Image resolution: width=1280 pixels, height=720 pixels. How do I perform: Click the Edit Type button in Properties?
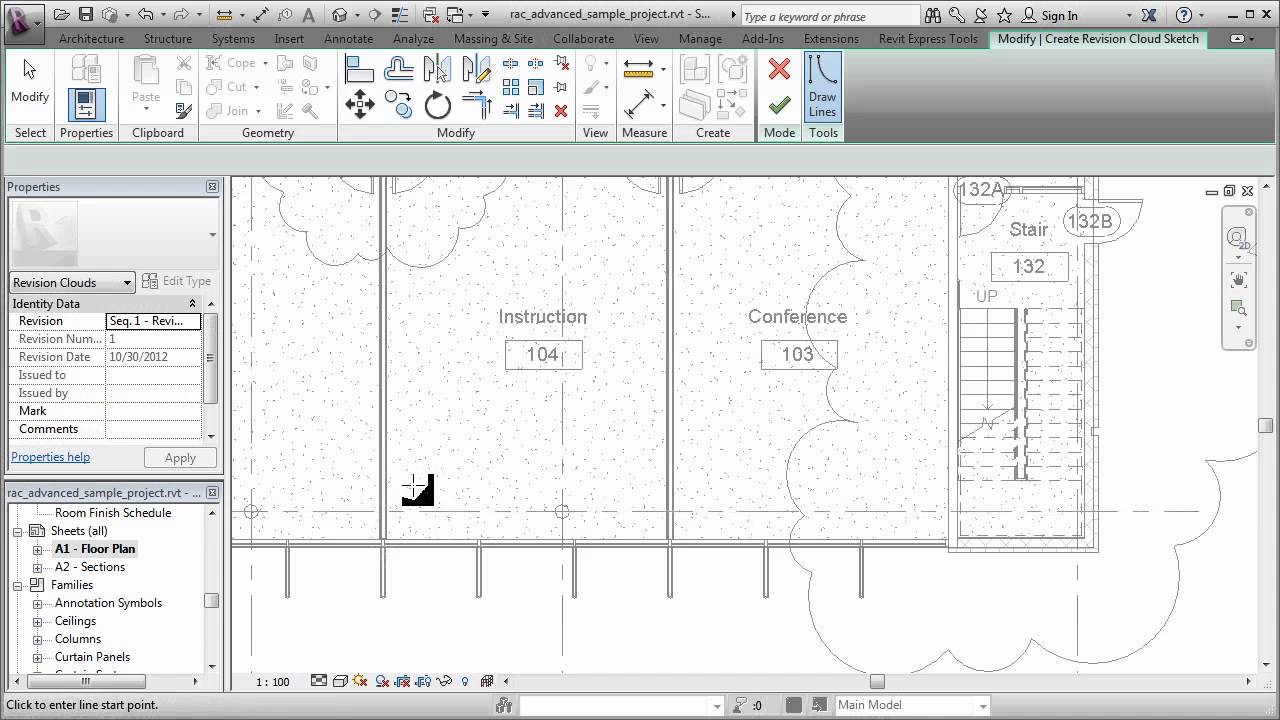click(177, 281)
